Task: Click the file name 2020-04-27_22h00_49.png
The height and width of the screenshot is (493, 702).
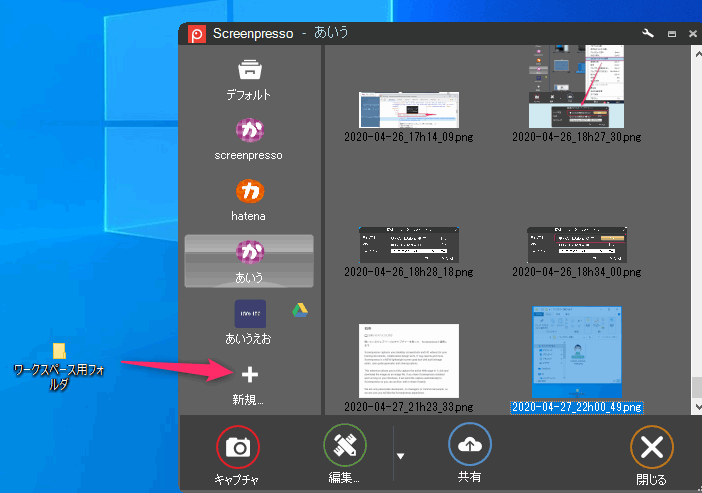Action: (x=577, y=407)
